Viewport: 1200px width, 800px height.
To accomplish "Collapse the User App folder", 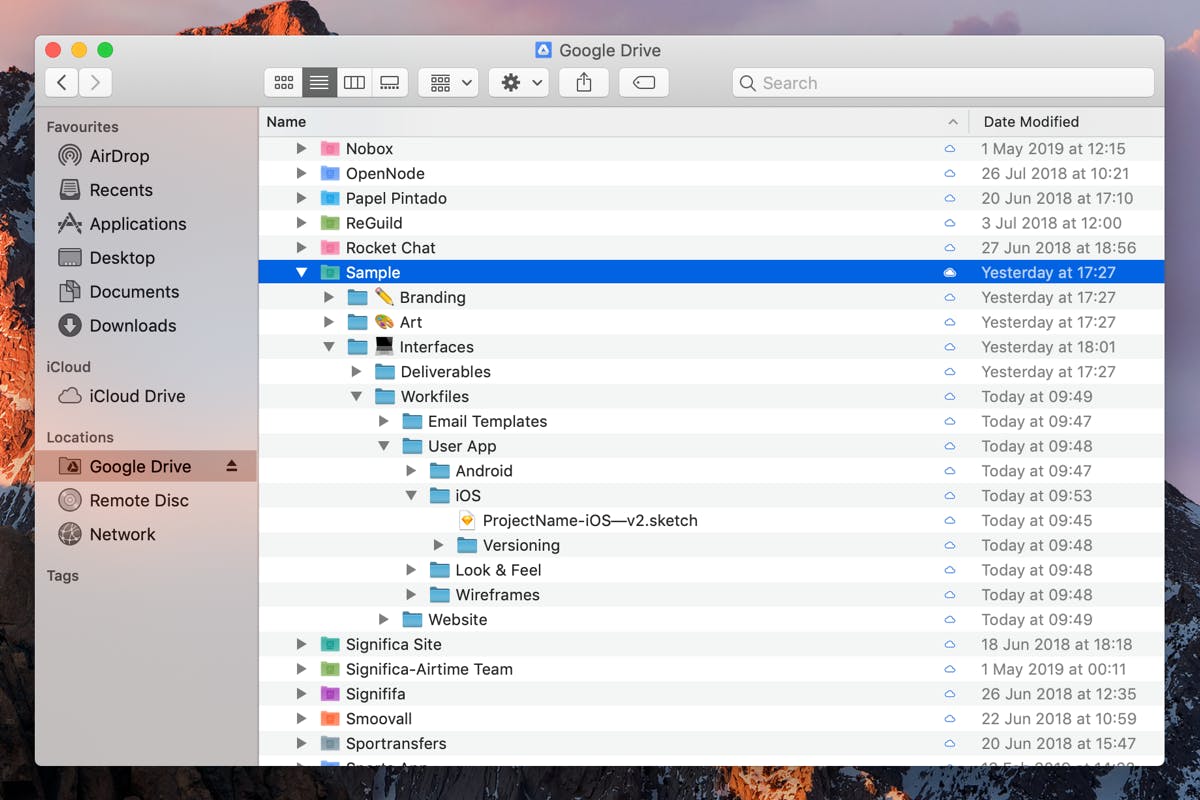I will point(384,446).
